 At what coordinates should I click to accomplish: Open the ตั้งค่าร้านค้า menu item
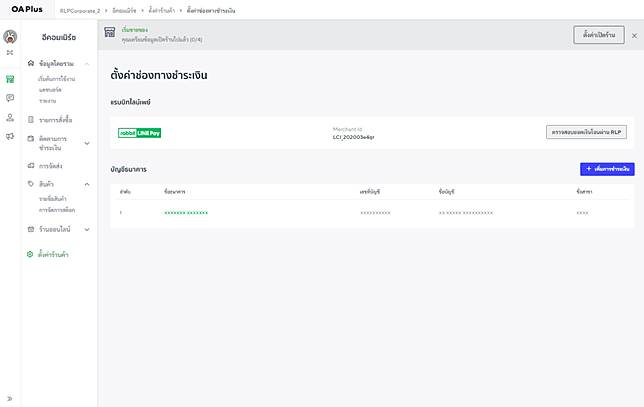coord(53,255)
